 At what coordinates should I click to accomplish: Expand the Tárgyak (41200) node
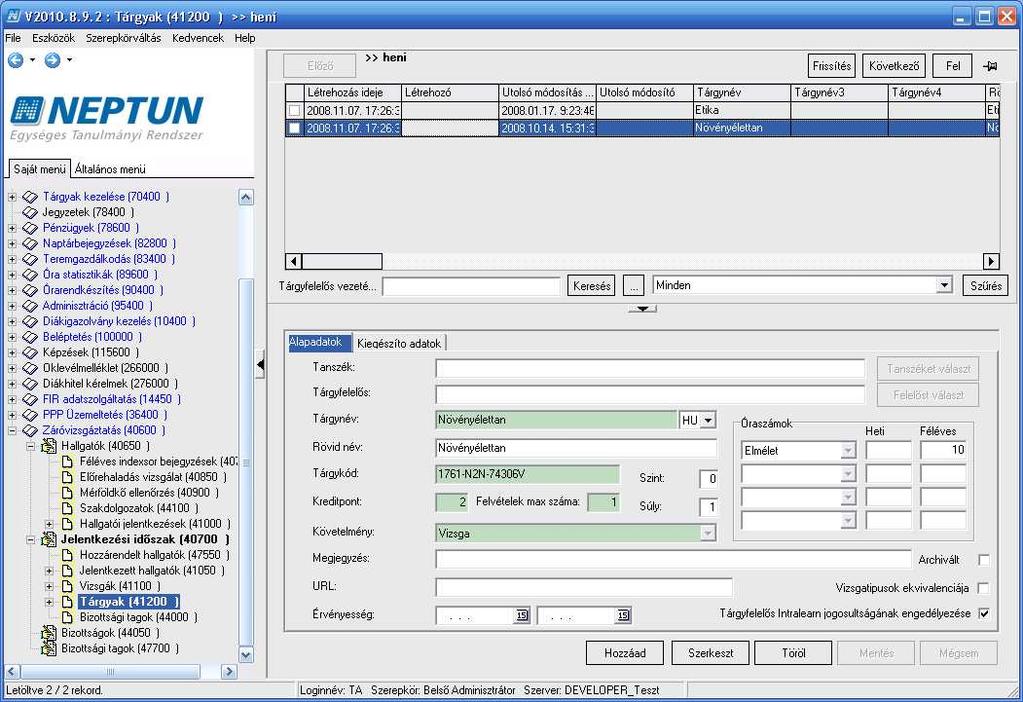(49, 602)
